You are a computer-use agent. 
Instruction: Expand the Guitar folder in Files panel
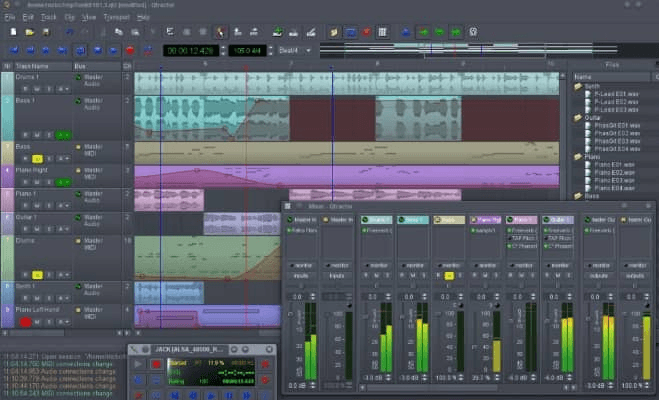579,118
